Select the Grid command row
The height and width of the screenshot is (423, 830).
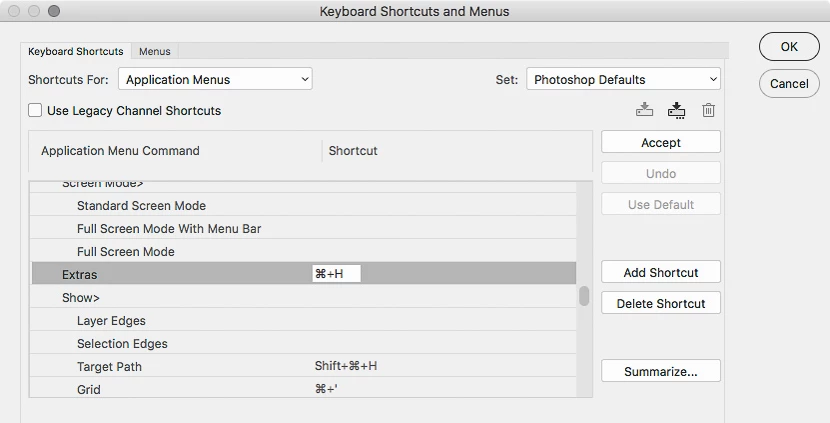[x=303, y=388]
